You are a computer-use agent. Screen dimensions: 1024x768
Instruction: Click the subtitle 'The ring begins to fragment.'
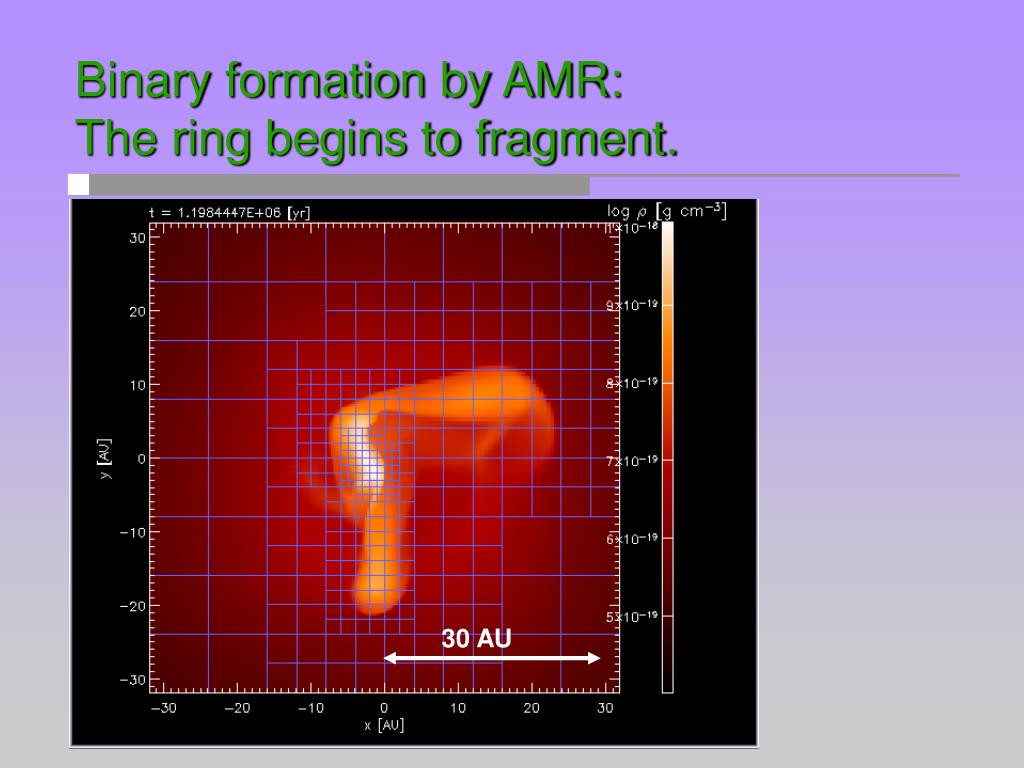click(x=377, y=138)
